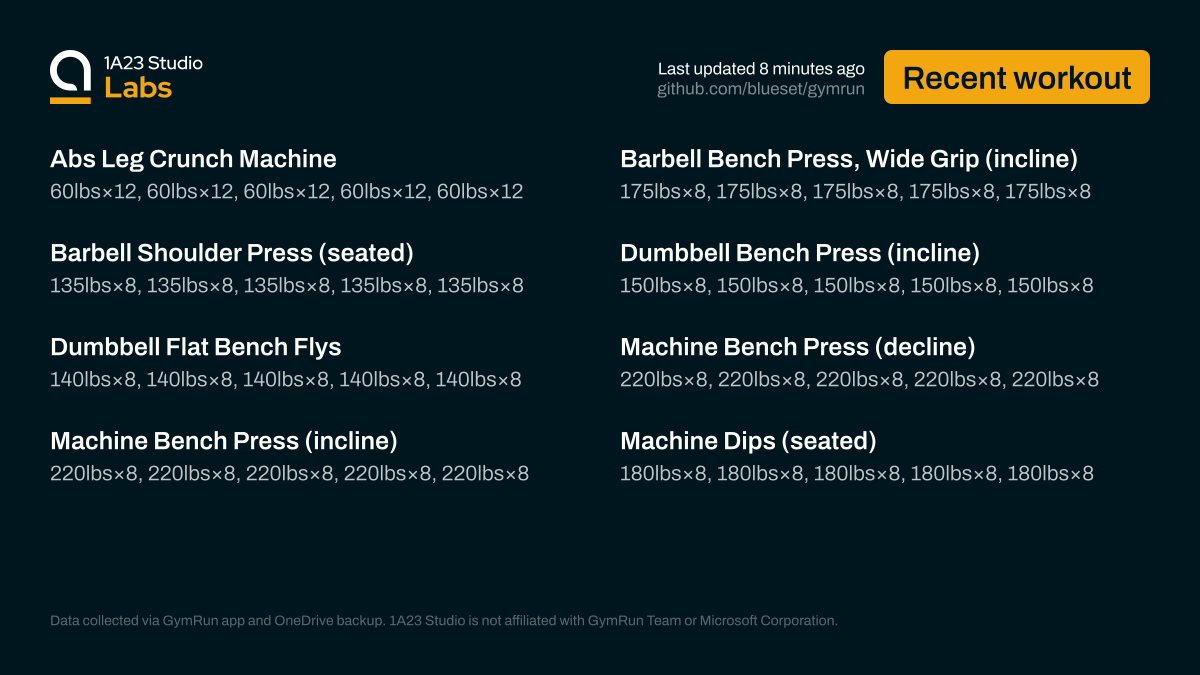Click the 180lbs×8 sets line
This screenshot has height=675, width=1200.
point(856,473)
